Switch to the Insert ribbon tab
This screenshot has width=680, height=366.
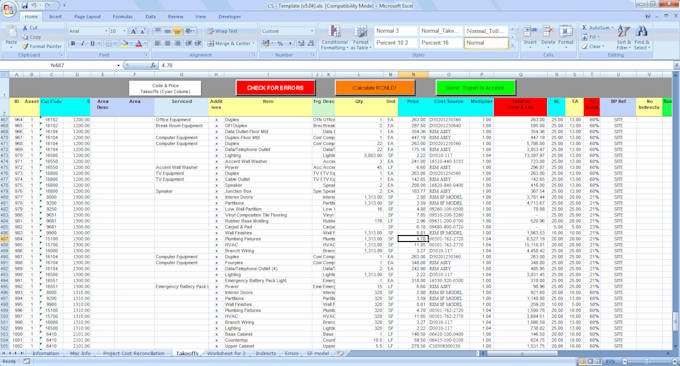55,16
